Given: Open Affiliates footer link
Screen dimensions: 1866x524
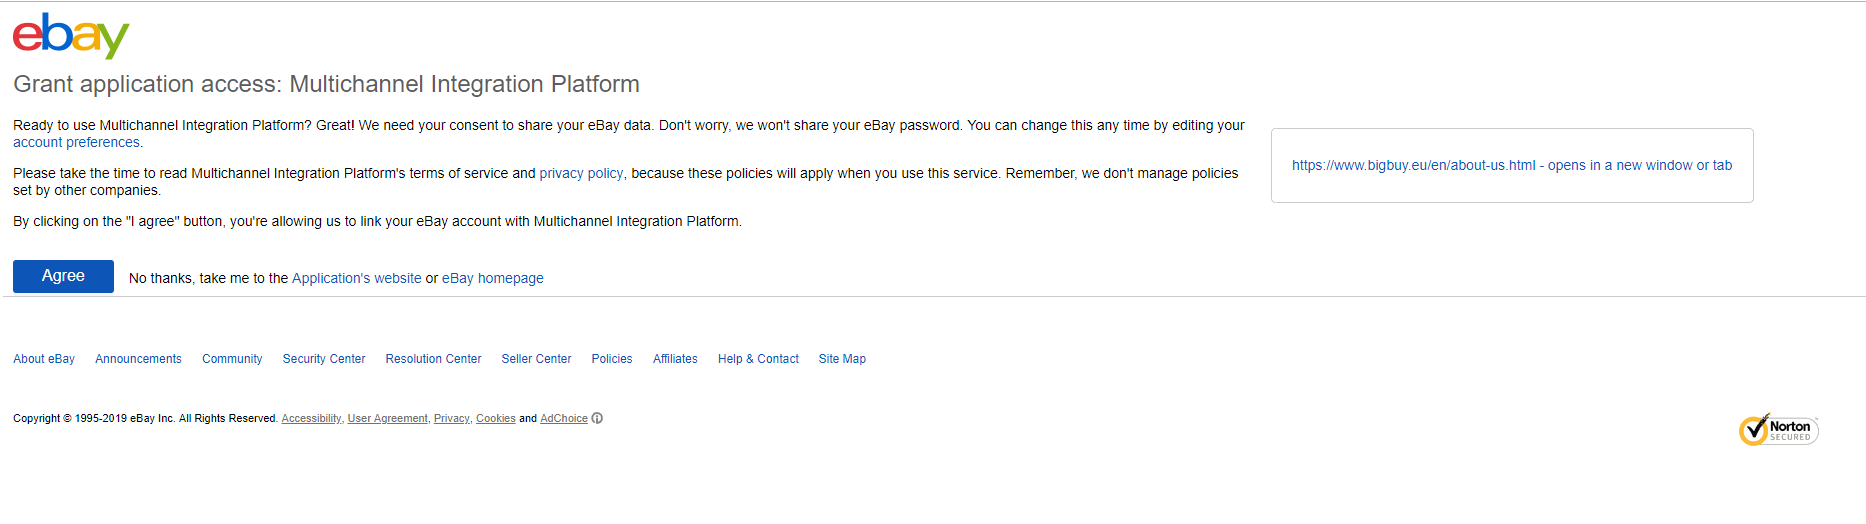Looking at the screenshot, I should [x=675, y=359].
